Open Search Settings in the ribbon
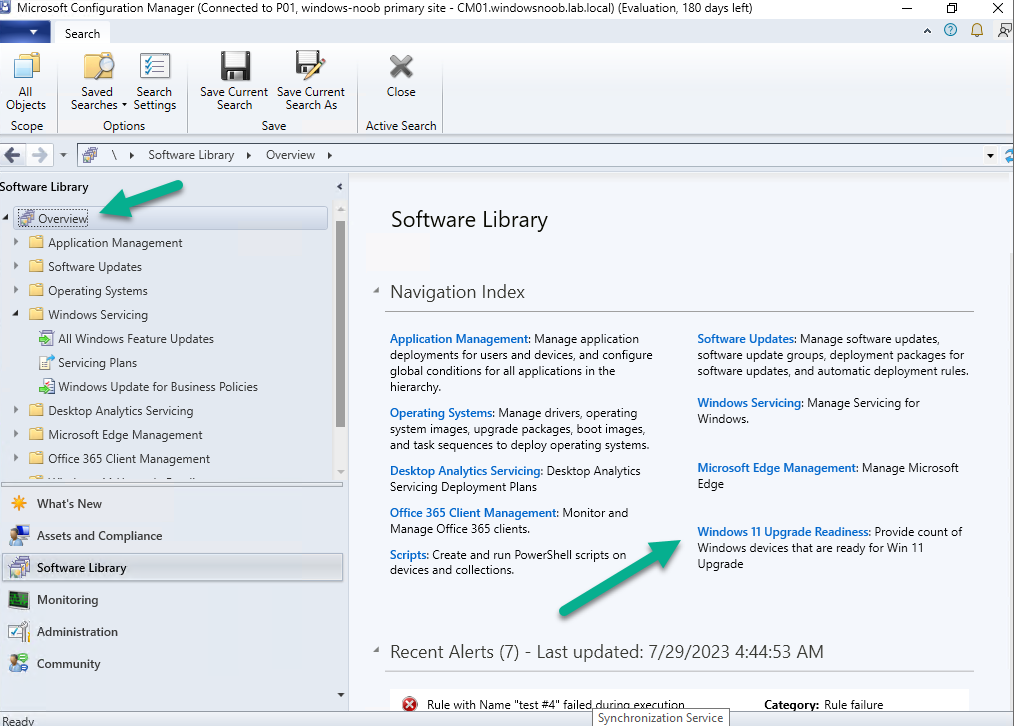 pos(155,81)
